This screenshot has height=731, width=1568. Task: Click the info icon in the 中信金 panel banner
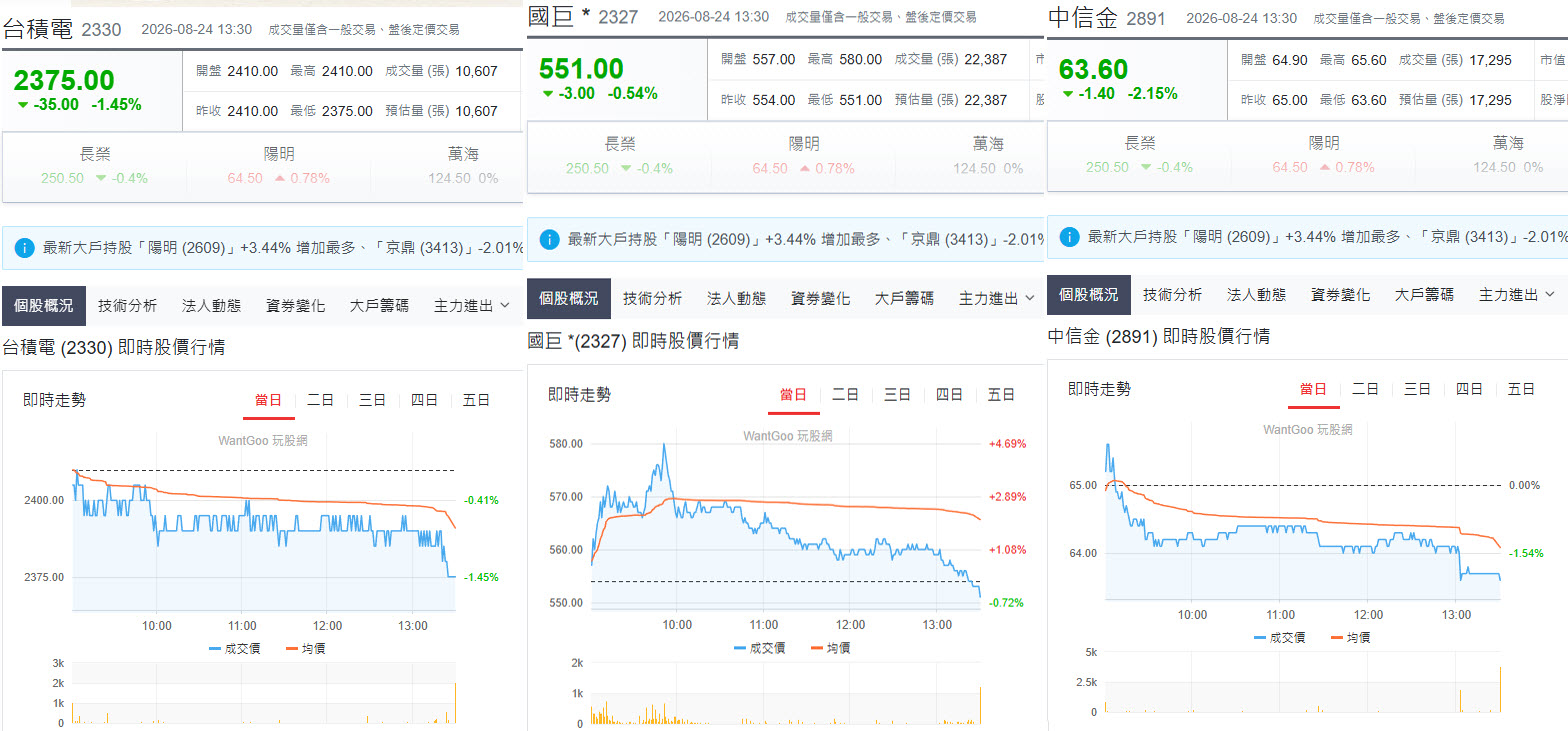pos(1069,237)
